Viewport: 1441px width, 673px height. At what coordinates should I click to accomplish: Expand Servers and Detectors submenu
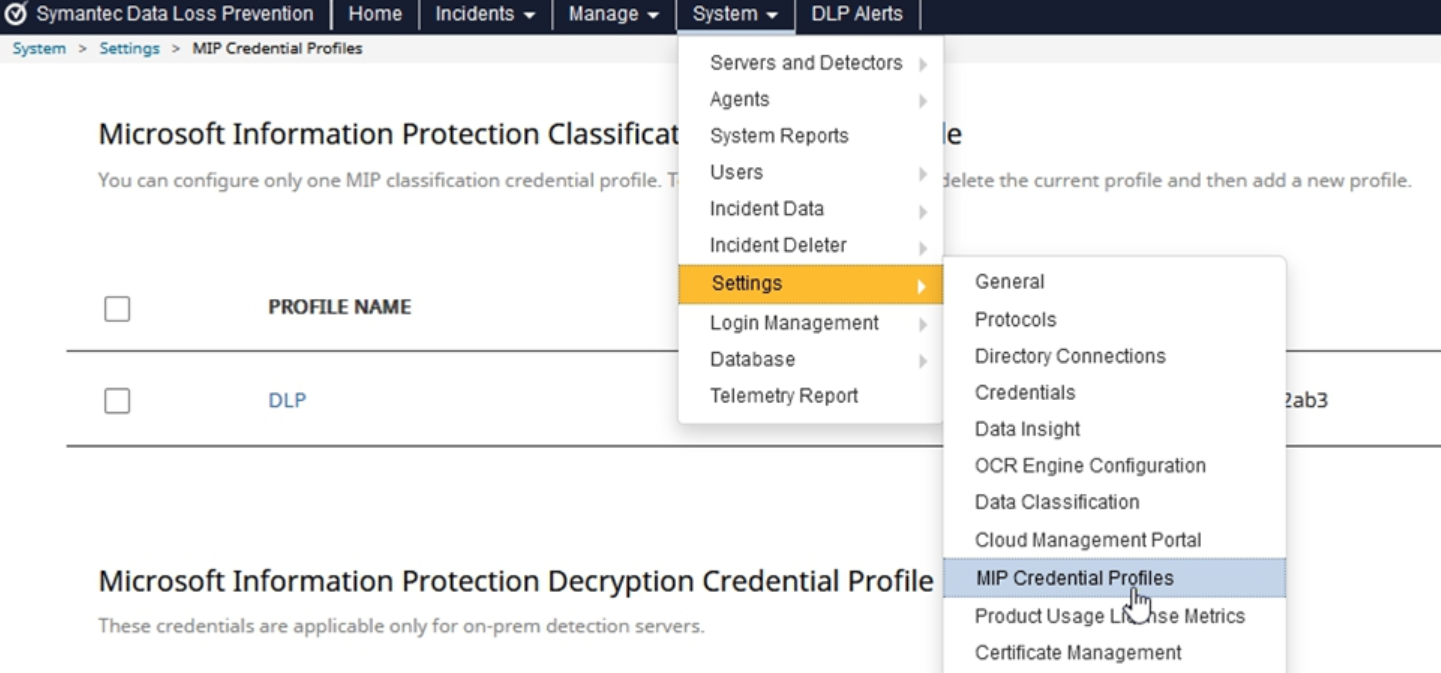[x=810, y=63]
